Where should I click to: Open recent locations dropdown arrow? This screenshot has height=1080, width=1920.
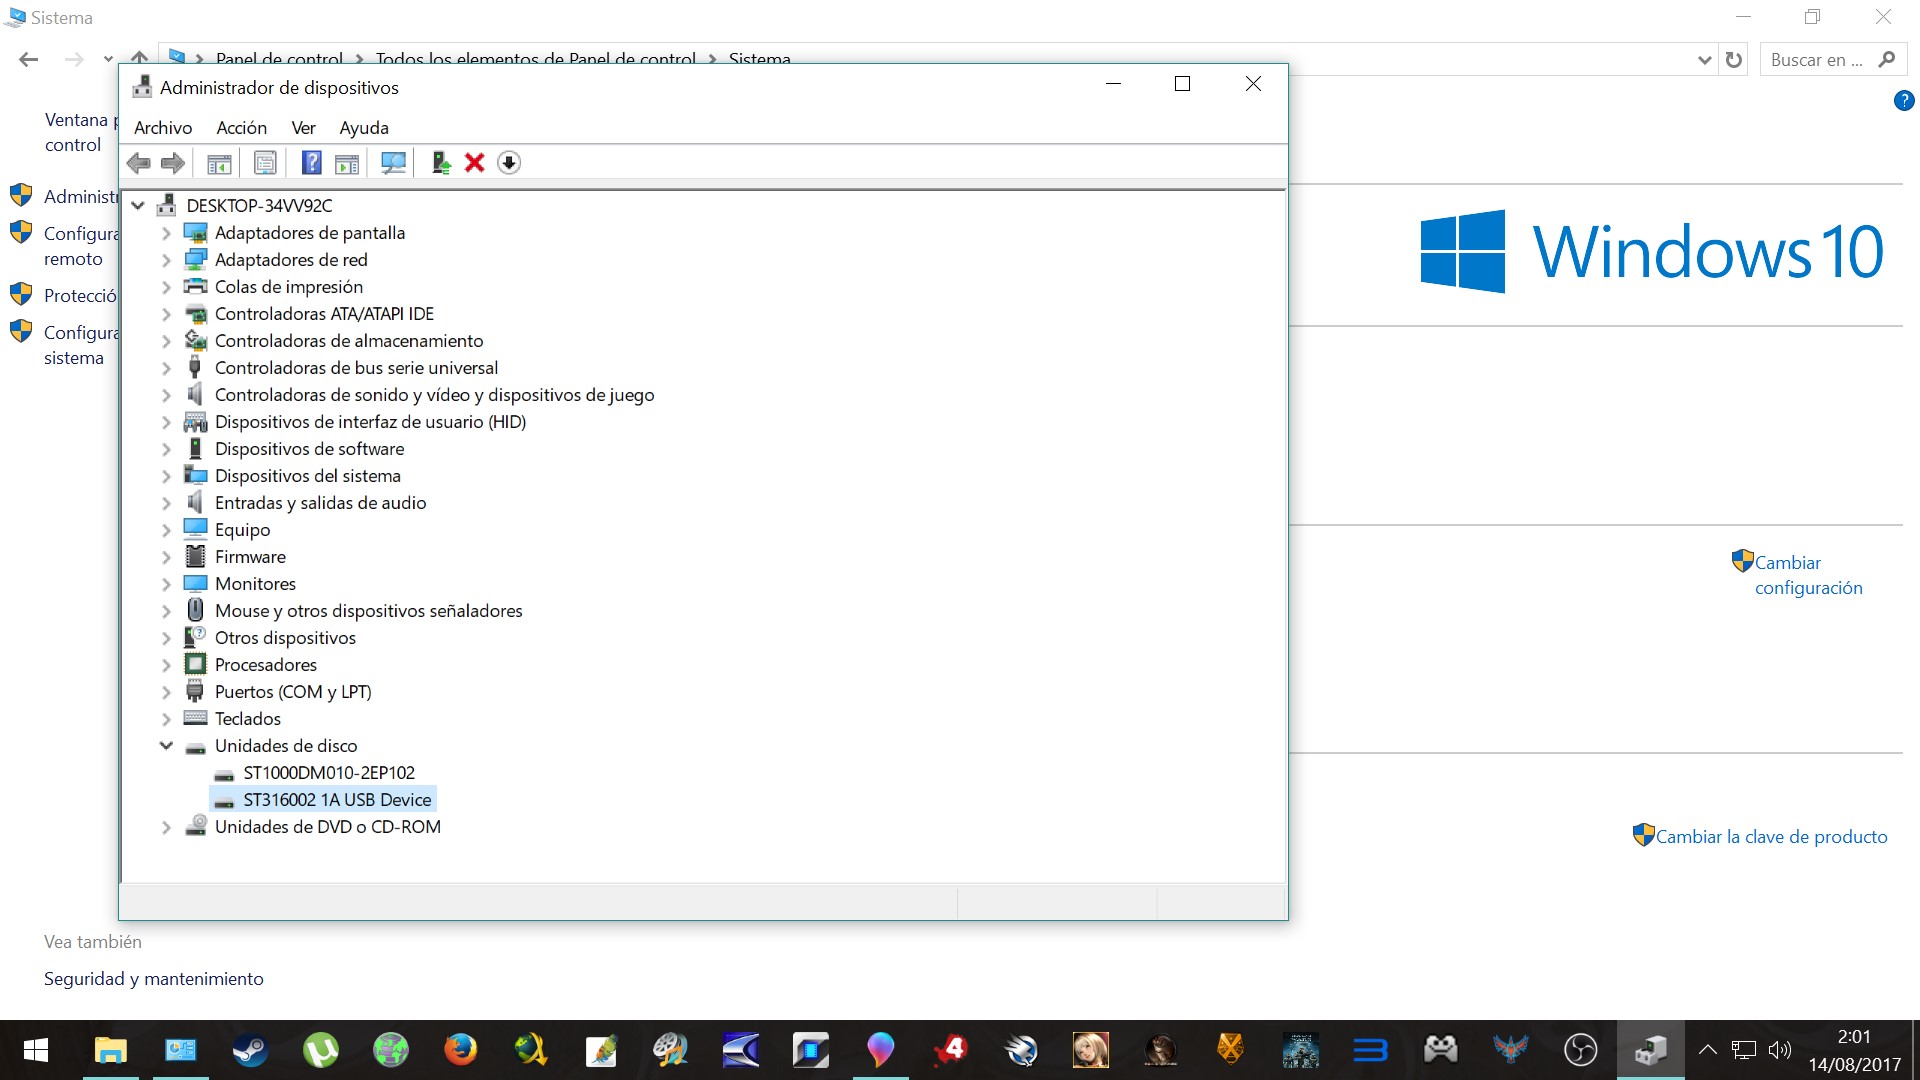coord(108,60)
